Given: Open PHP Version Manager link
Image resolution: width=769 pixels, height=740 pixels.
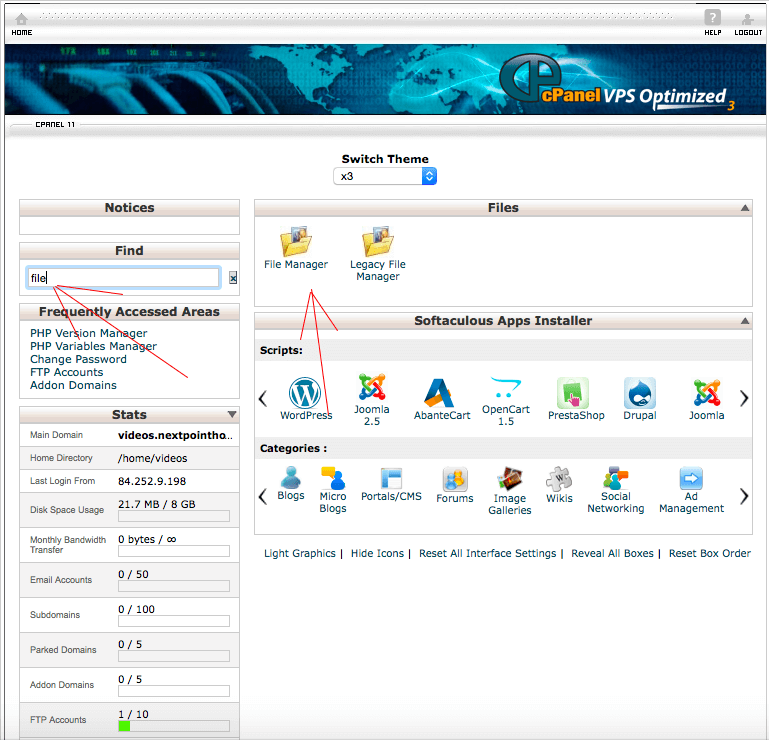Looking at the screenshot, I should click(88, 333).
